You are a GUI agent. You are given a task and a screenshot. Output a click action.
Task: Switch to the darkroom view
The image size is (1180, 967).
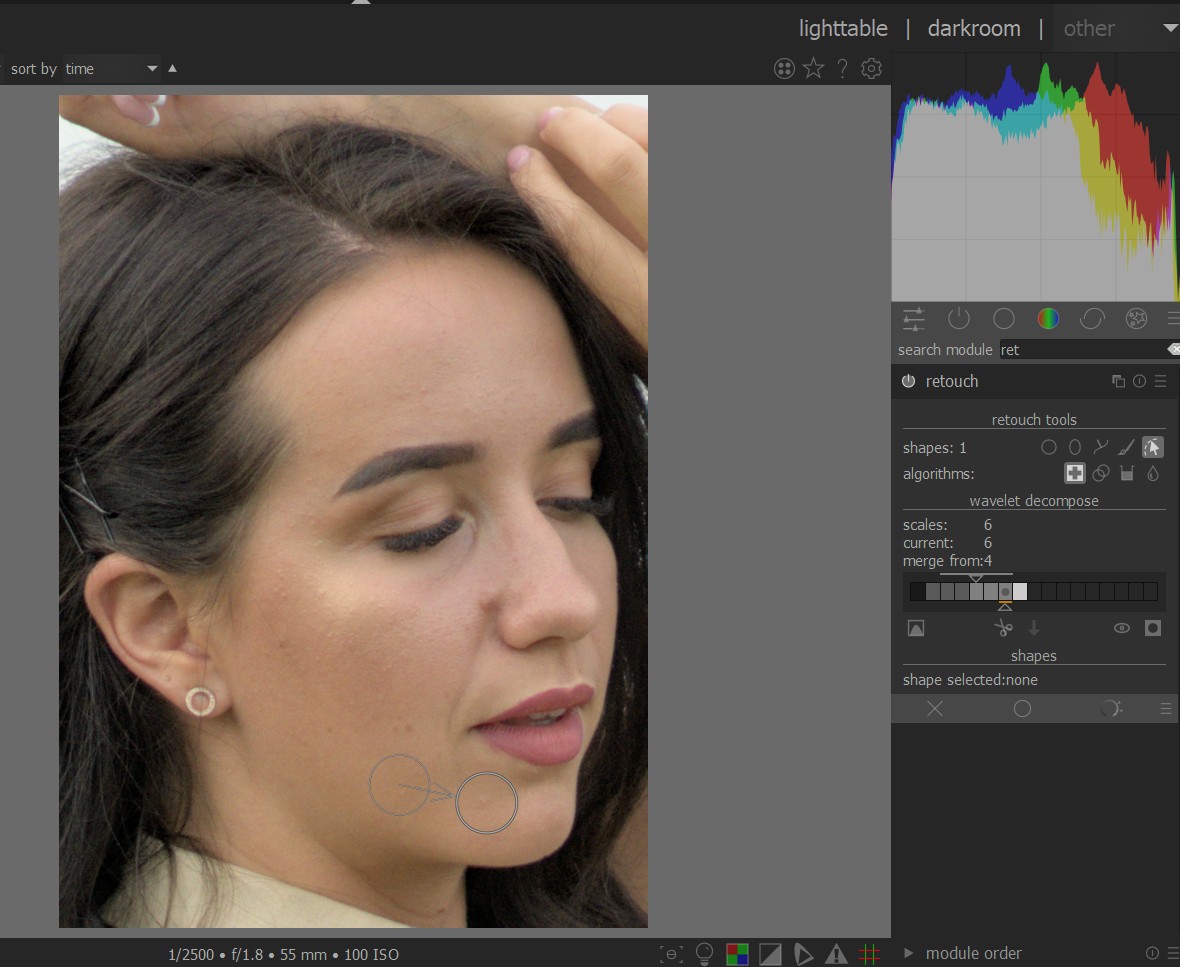point(974,29)
